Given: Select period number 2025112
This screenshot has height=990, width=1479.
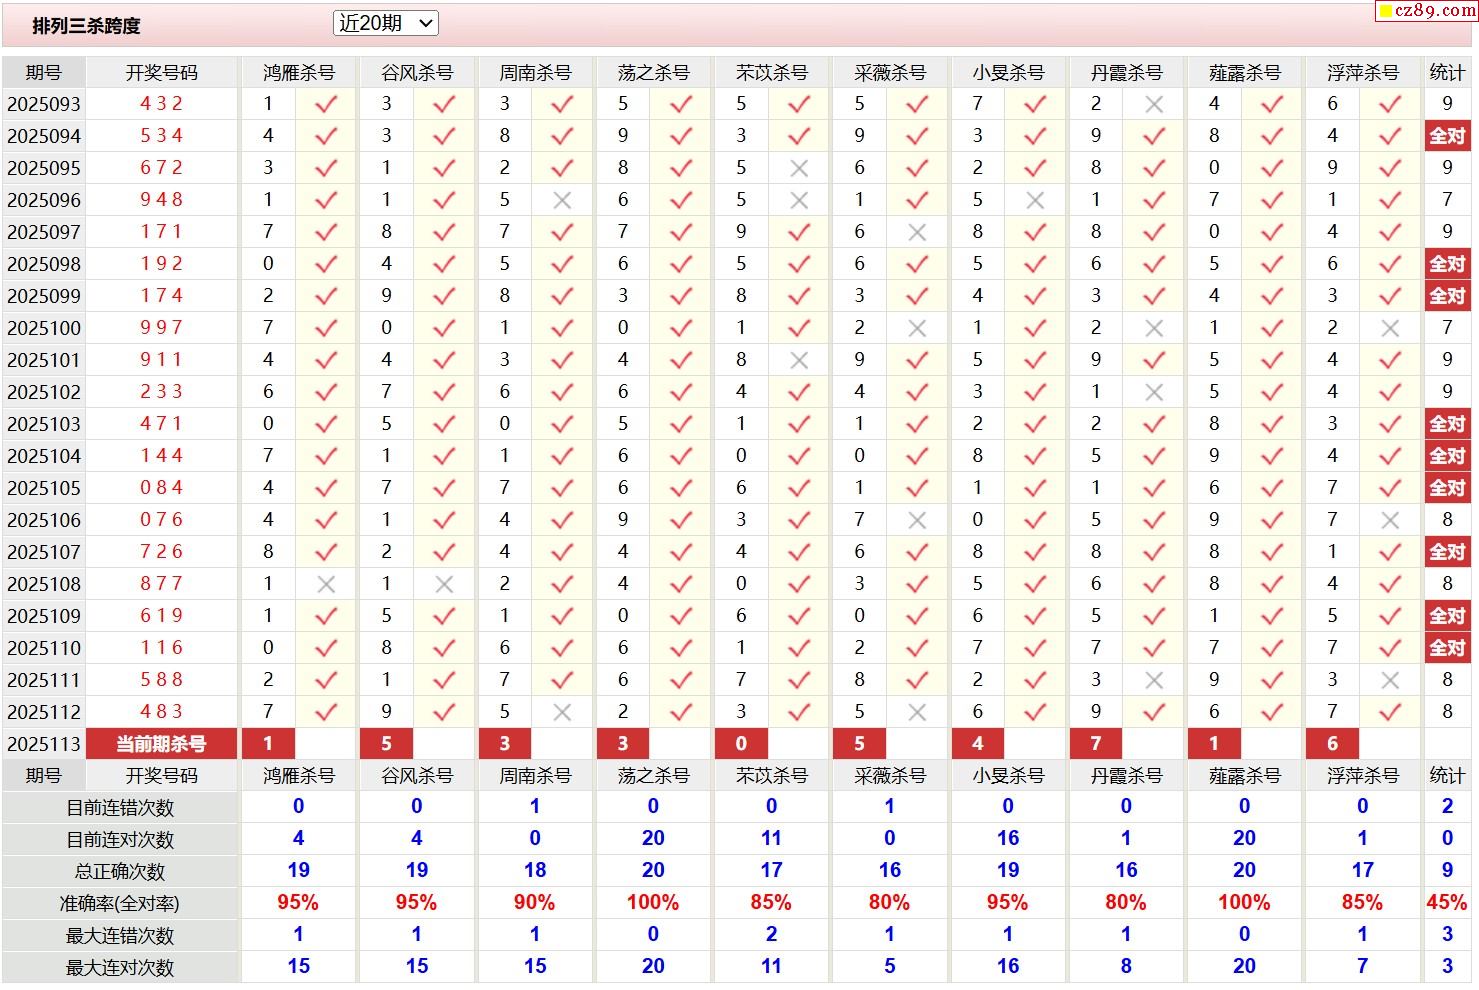Looking at the screenshot, I should click(44, 712).
